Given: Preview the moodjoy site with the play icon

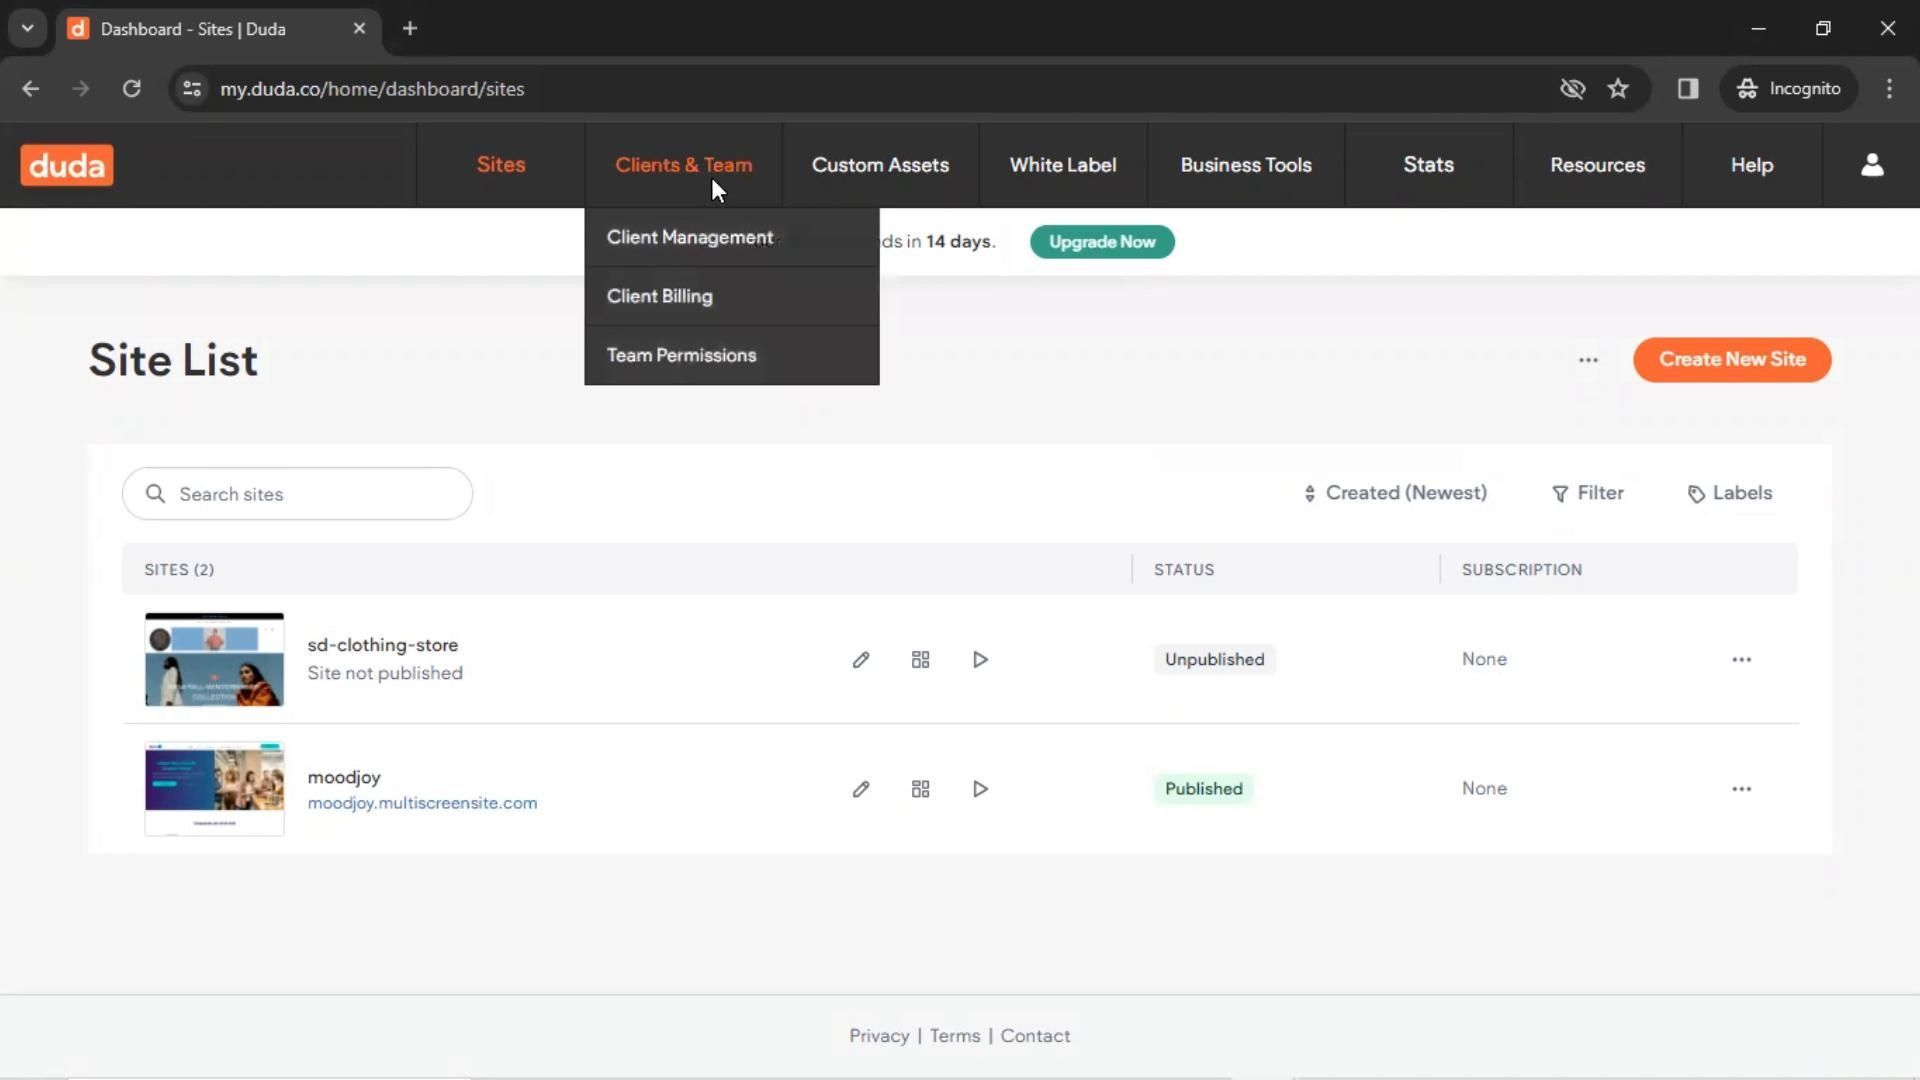Looking at the screenshot, I should point(980,789).
